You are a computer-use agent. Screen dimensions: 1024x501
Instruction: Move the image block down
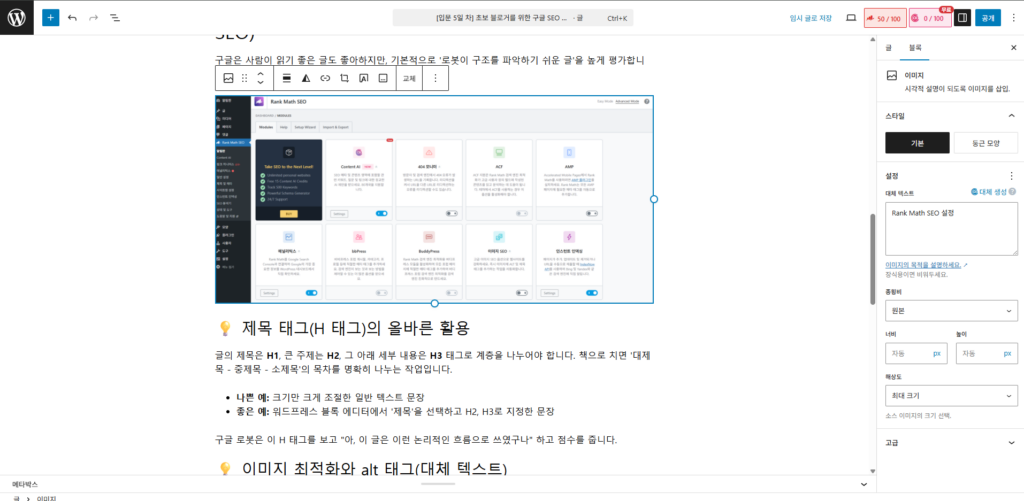tap(261, 83)
